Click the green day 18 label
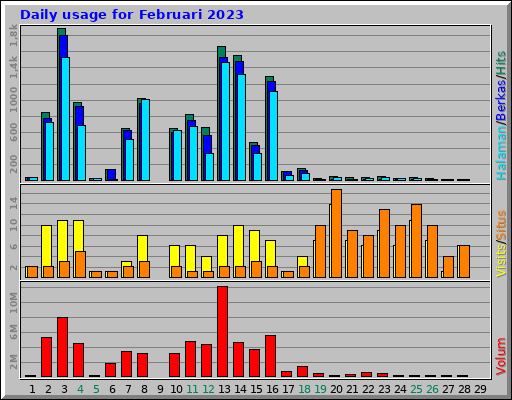Screen dimensions: 512x400 point(304,389)
